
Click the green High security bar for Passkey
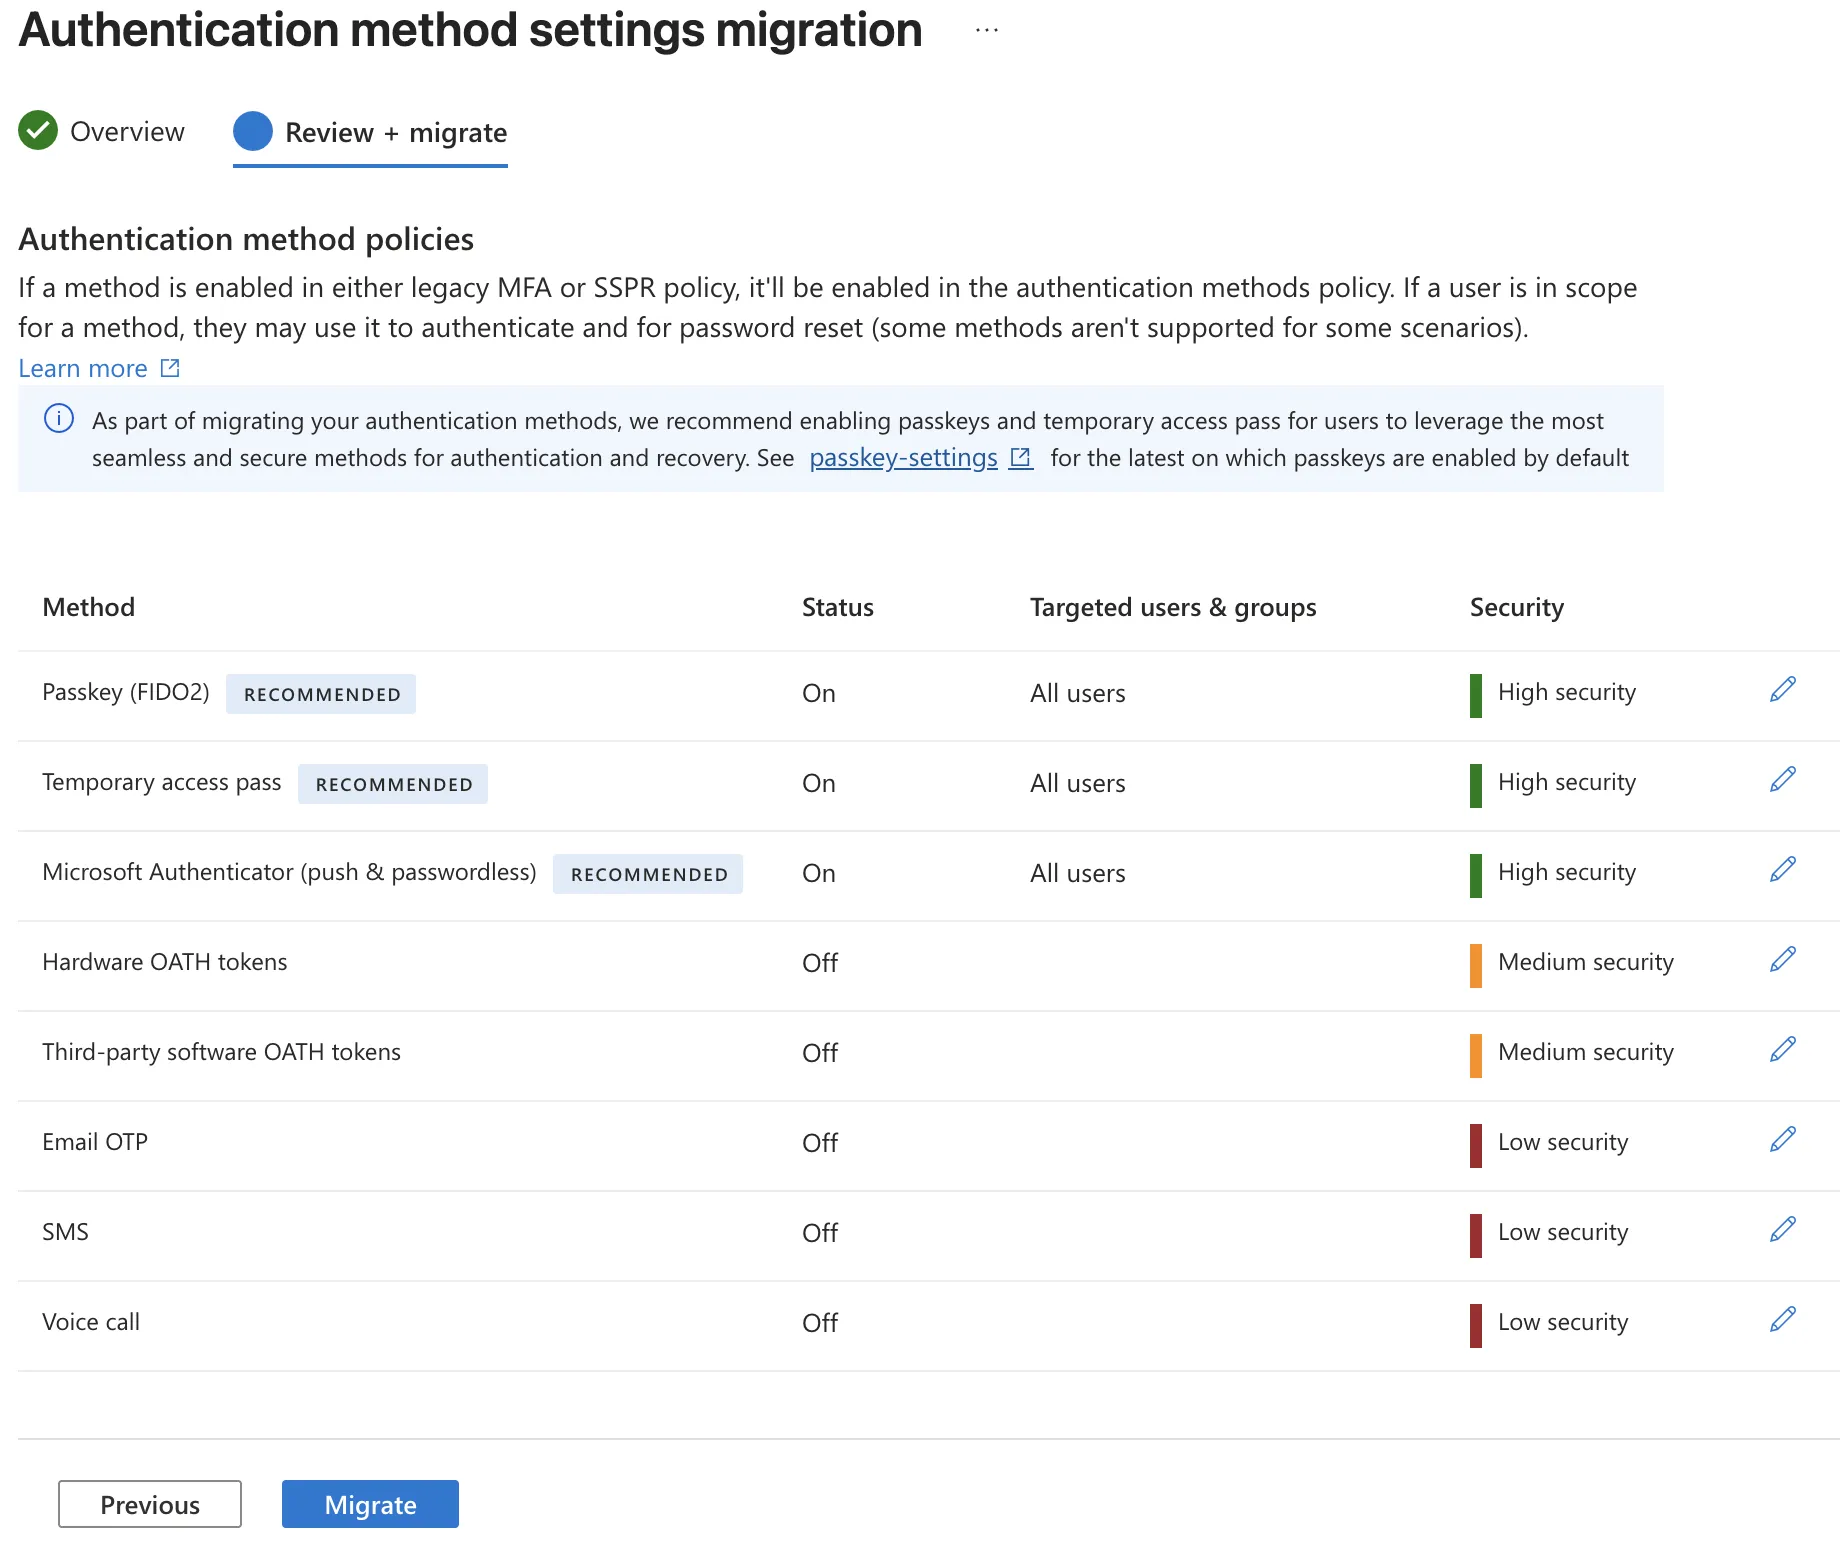click(x=1476, y=694)
